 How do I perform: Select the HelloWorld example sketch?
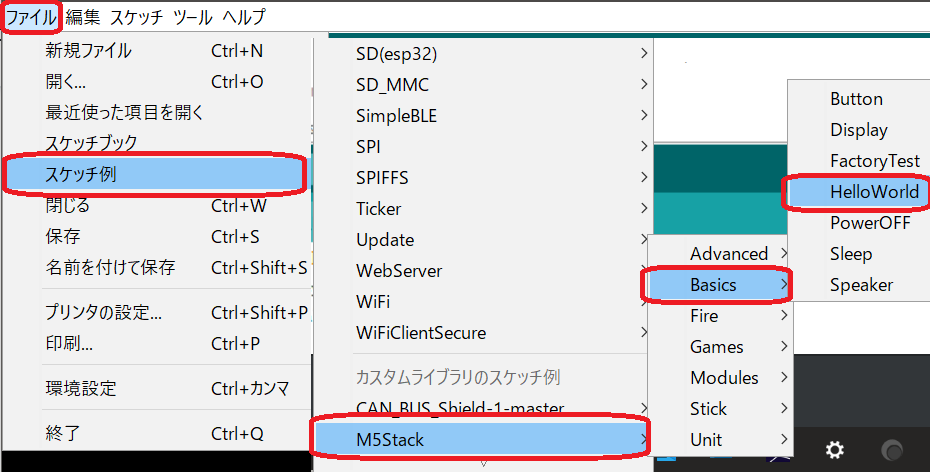click(873, 192)
